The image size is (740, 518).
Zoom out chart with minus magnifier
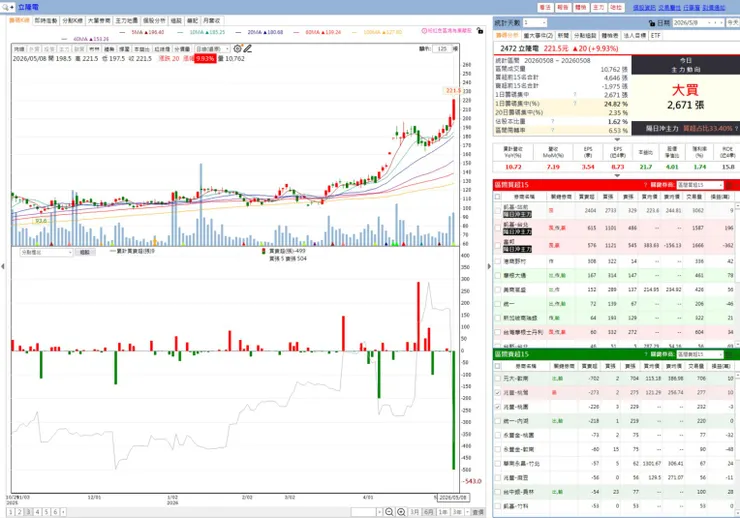389,512
